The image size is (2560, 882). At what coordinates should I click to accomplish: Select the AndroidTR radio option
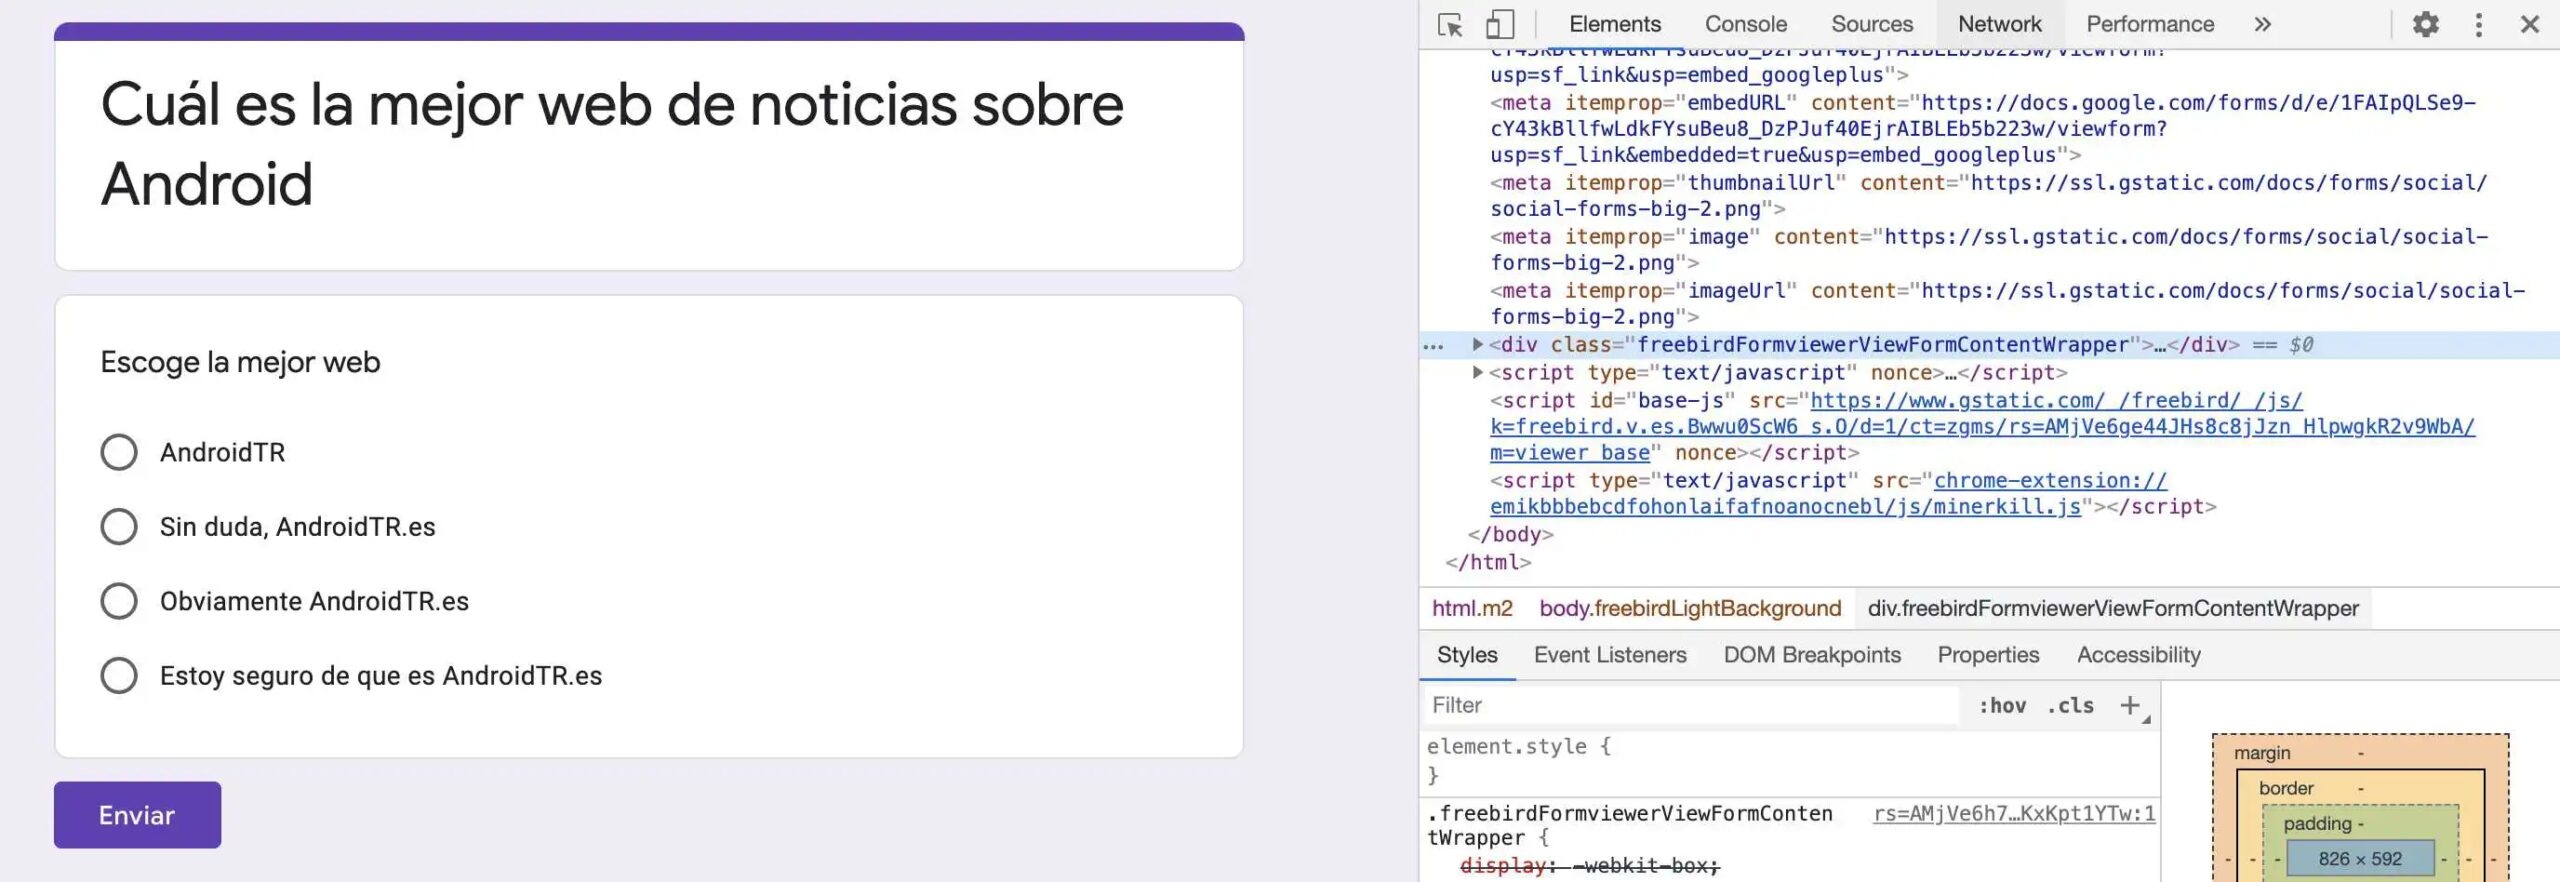[119, 452]
